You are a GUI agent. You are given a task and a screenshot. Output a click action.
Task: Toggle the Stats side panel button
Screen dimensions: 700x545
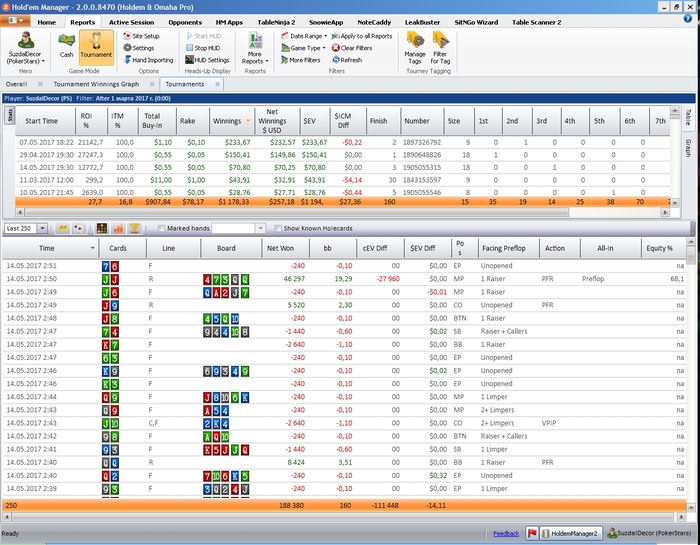tap(9, 115)
